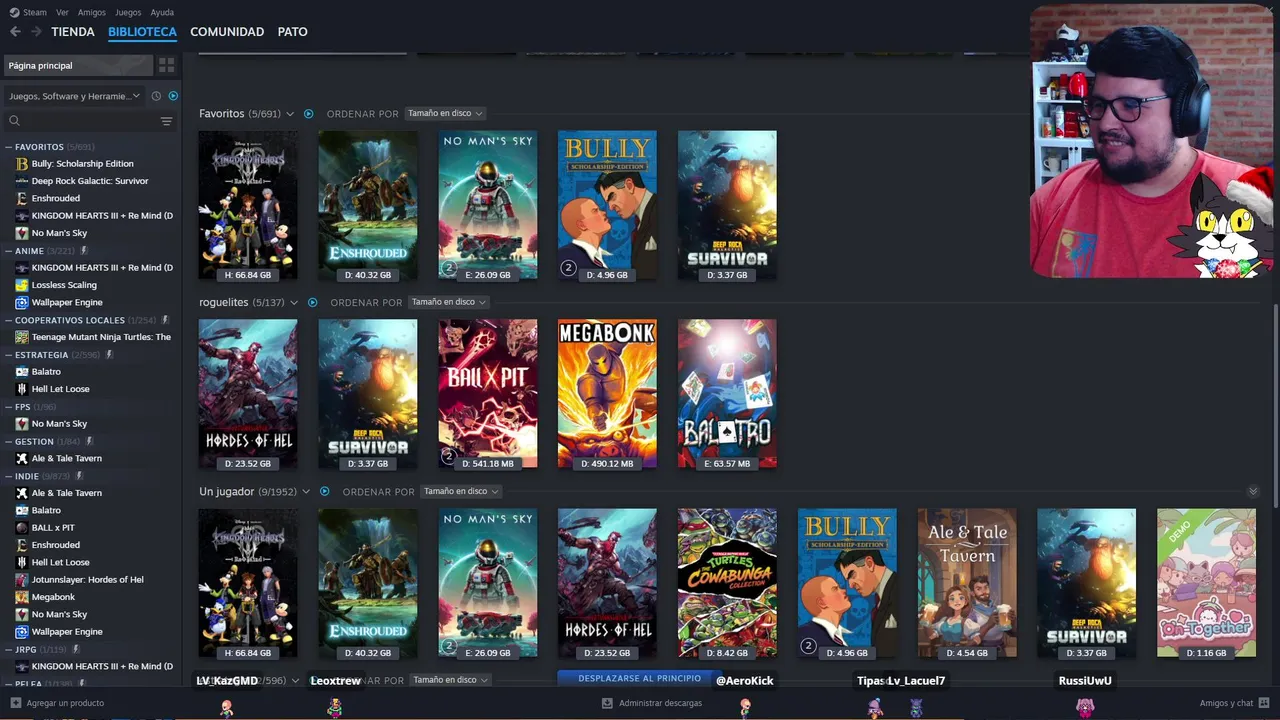Collapse the INDIE sidebar category
This screenshot has height=720, width=1280.
(9, 476)
